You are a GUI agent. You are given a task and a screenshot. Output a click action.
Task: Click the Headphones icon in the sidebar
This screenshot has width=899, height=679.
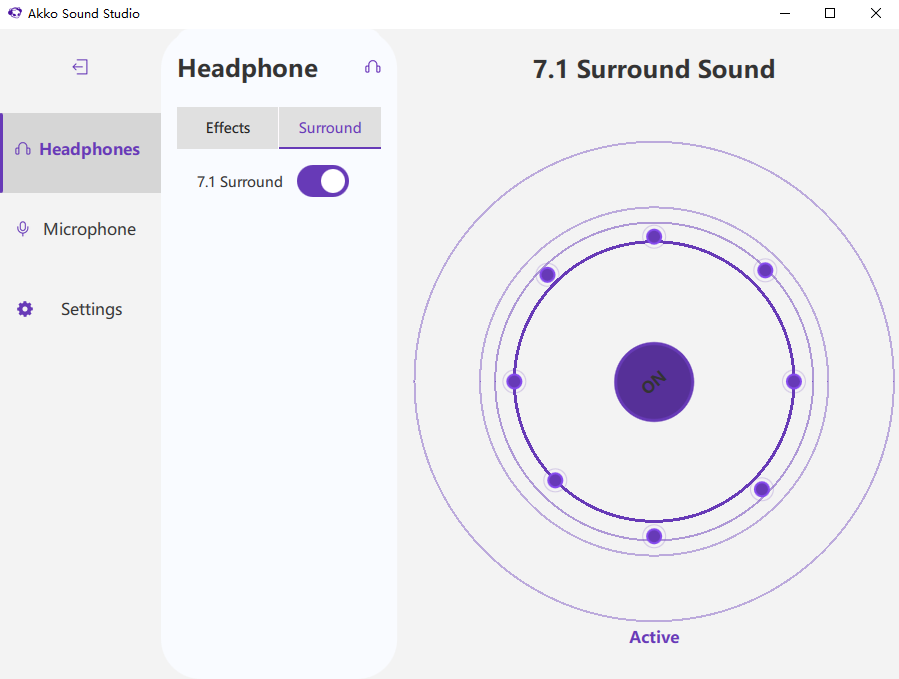pos(22,148)
